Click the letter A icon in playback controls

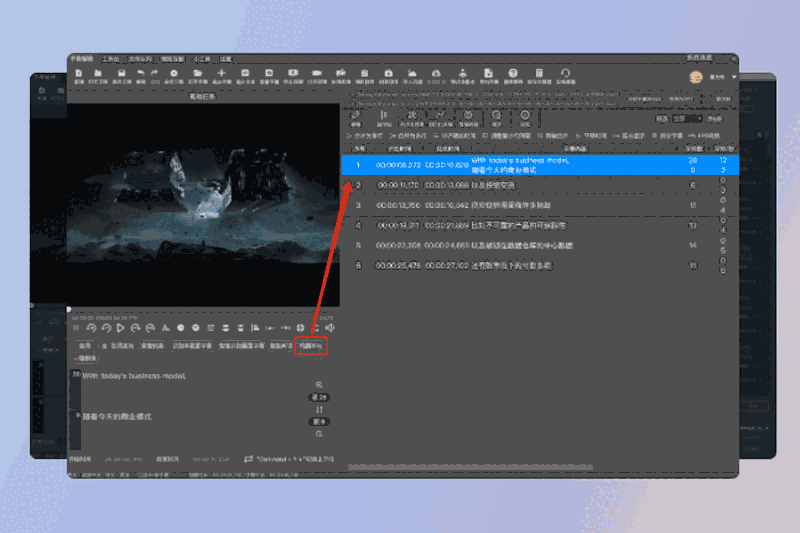(x=166, y=328)
